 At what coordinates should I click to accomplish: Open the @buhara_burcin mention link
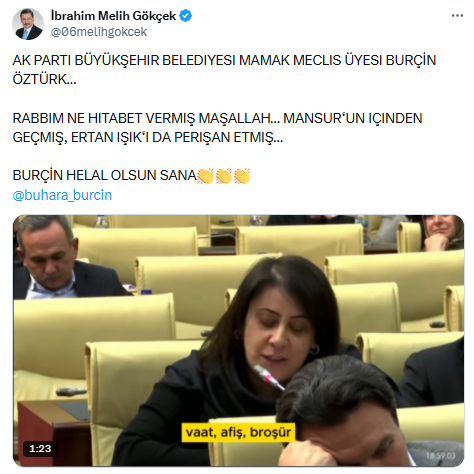[x=62, y=195]
